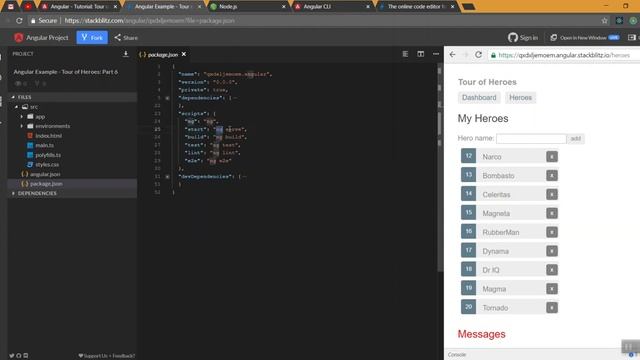Sign in with GitHub
640x360 pixels.
coord(523,38)
